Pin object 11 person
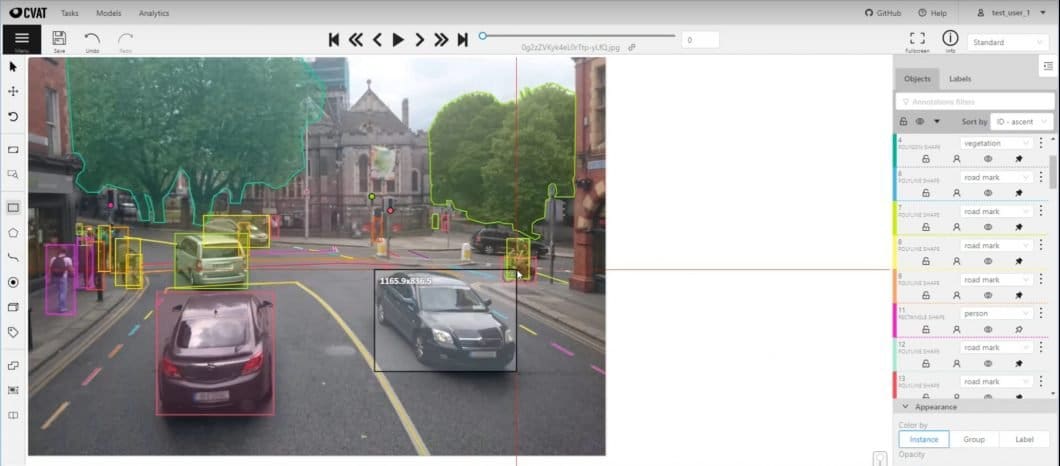Image resolution: width=1060 pixels, height=466 pixels. click(1019, 329)
